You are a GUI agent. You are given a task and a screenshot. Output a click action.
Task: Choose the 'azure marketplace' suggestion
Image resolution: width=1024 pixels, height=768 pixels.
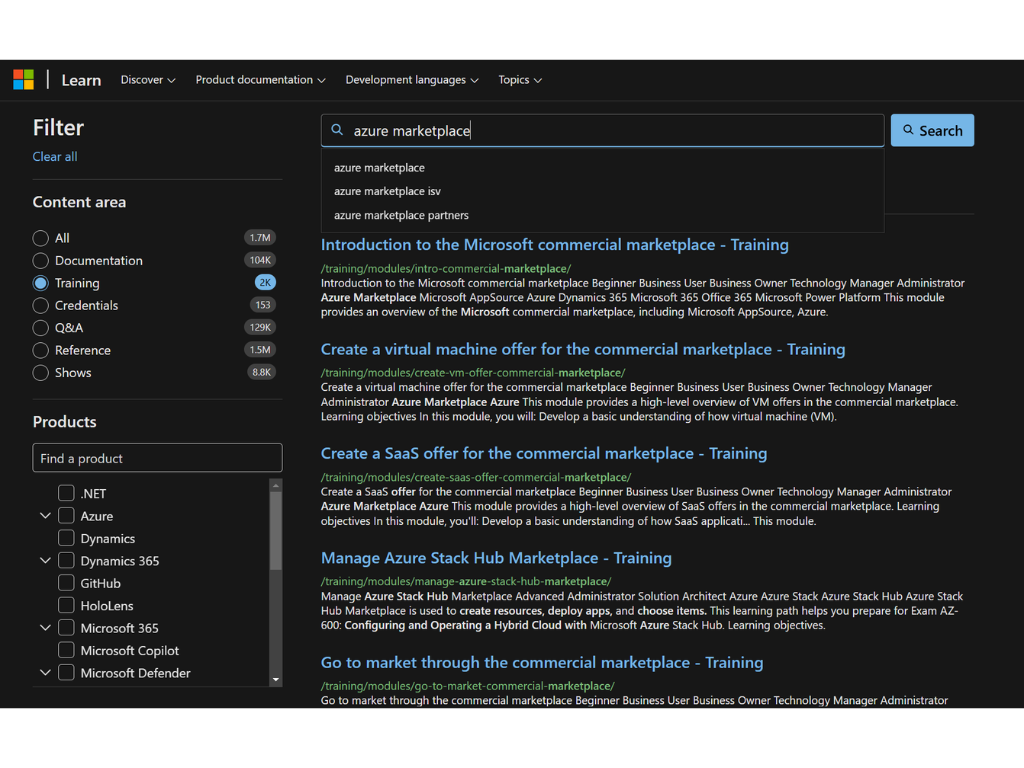coord(379,168)
